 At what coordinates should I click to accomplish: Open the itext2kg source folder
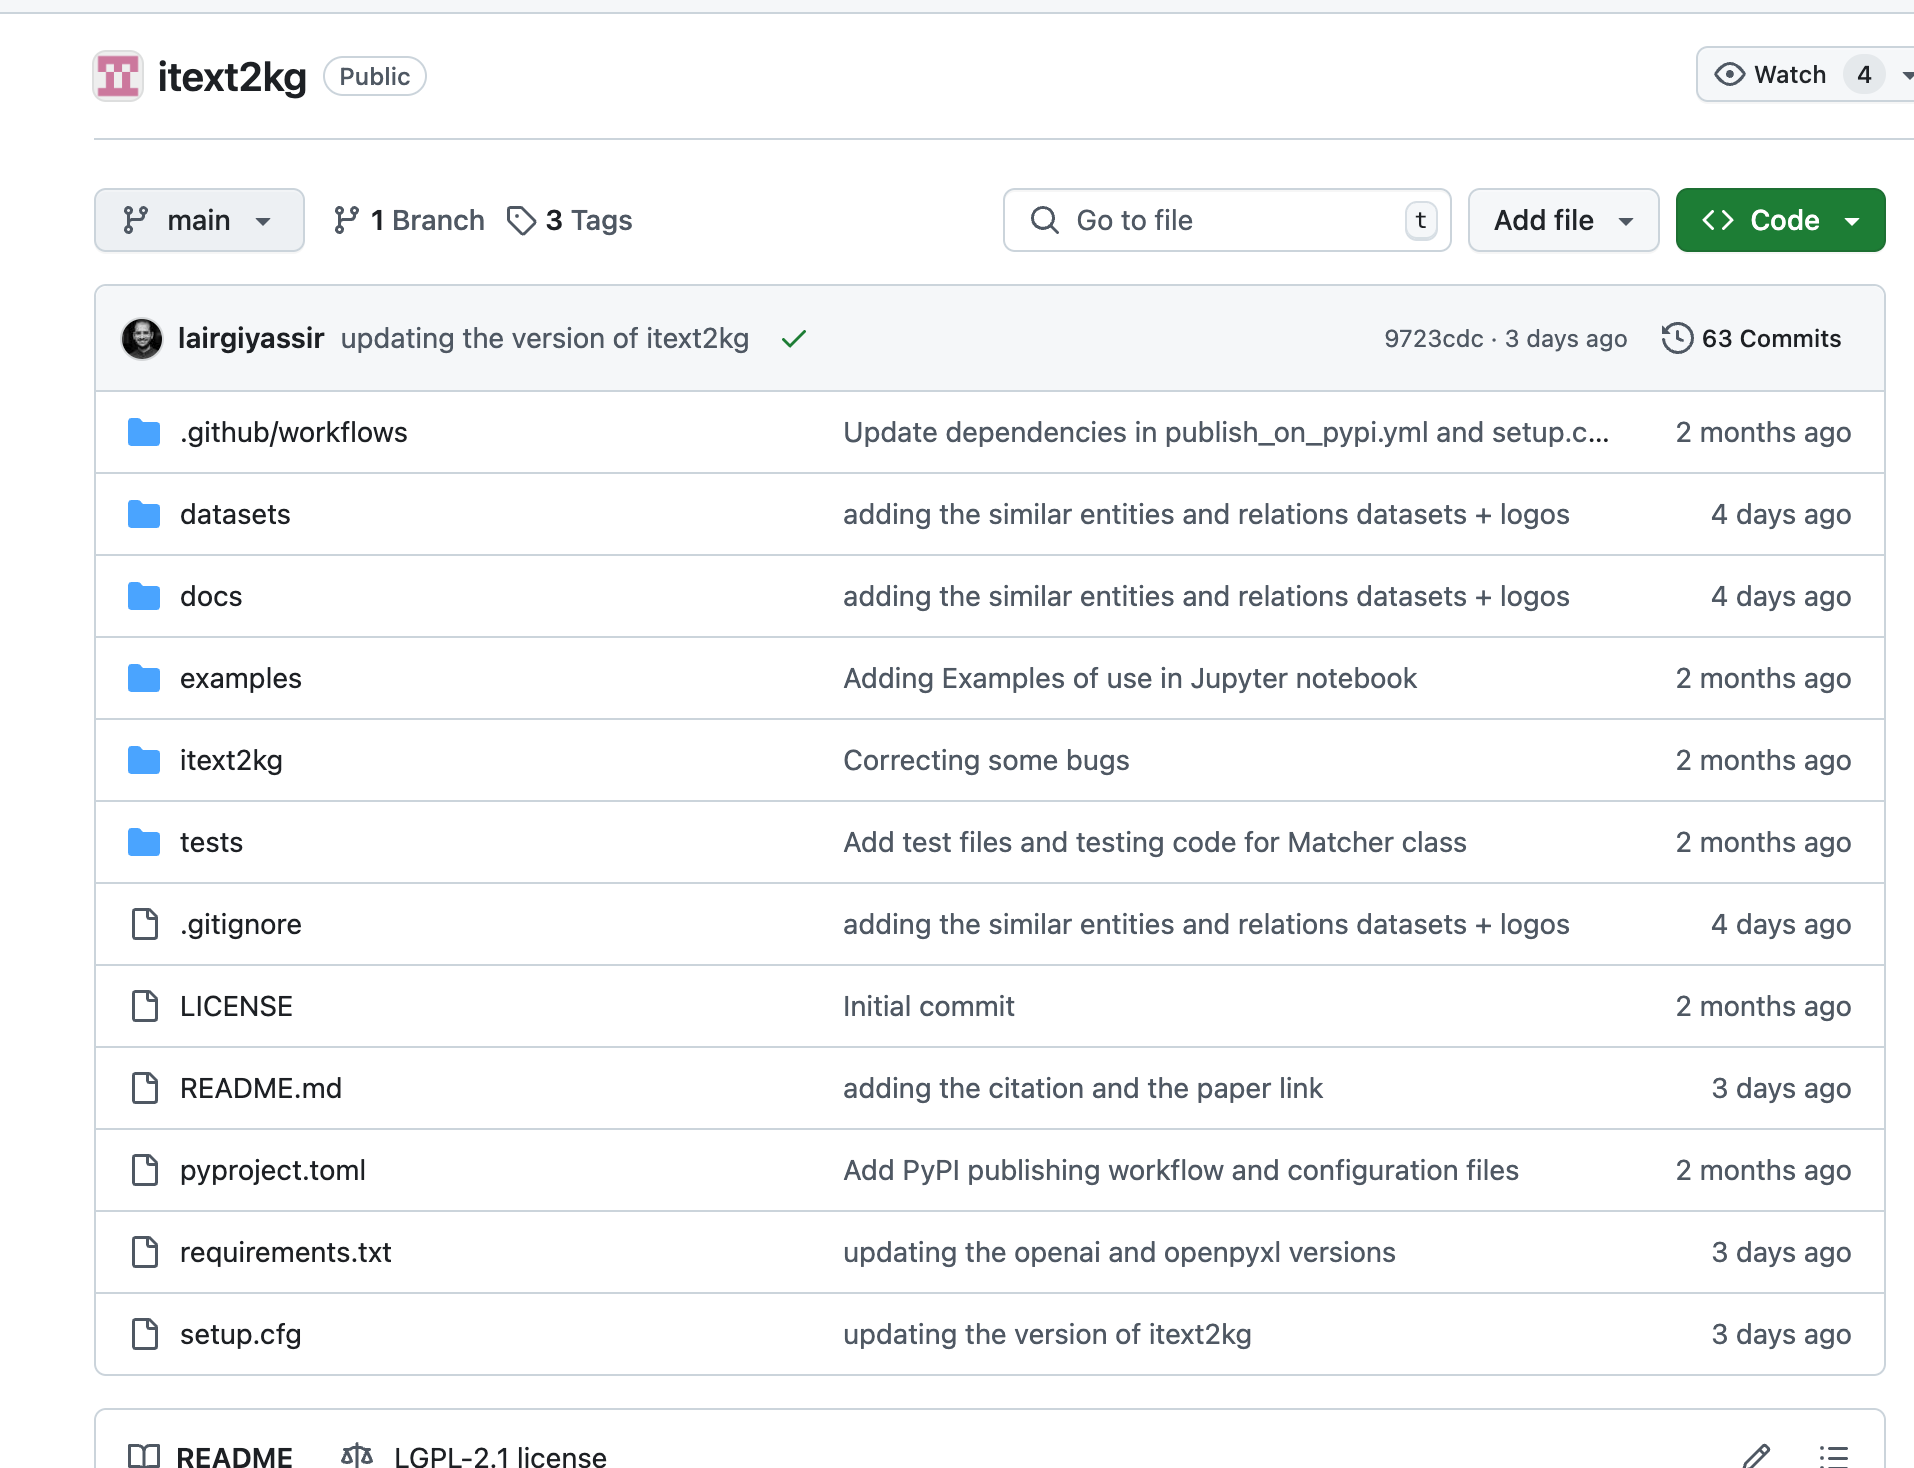(231, 761)
